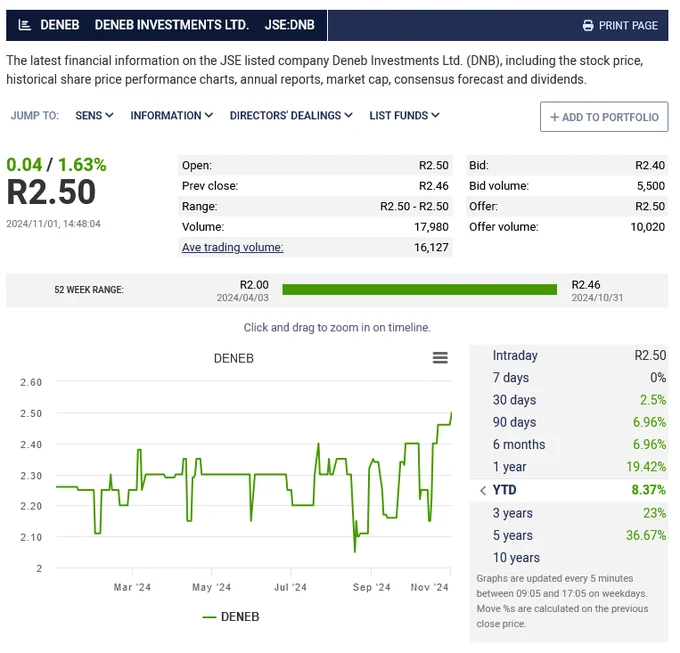Click the left chevron beside YTD
The image size is (680, 653).
tap(483, 490)
